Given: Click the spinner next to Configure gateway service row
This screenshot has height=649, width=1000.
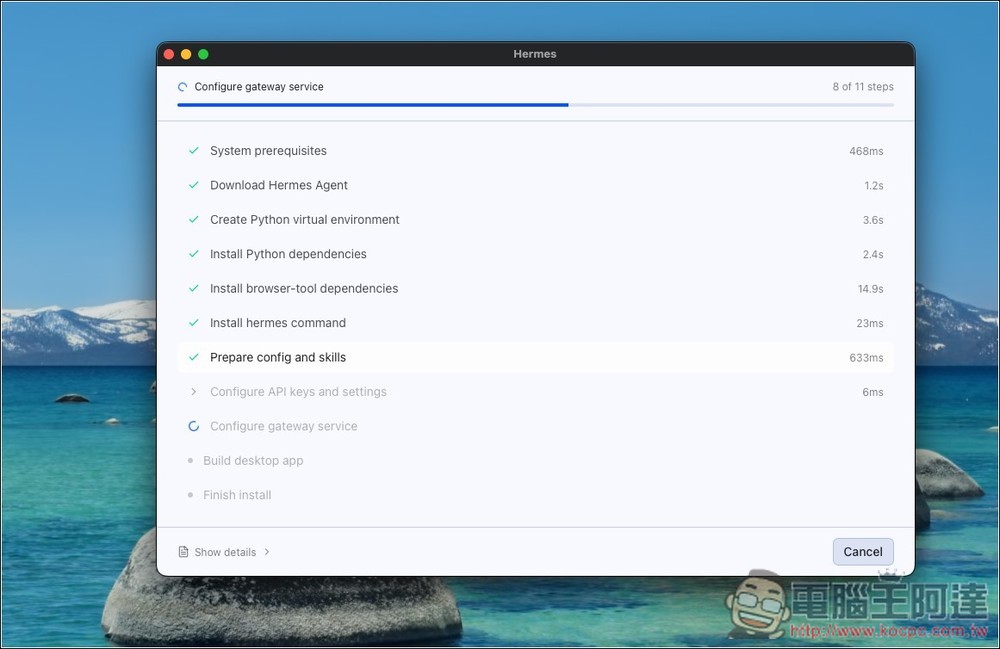Looking at the screenshot, I should click(194, 426).
